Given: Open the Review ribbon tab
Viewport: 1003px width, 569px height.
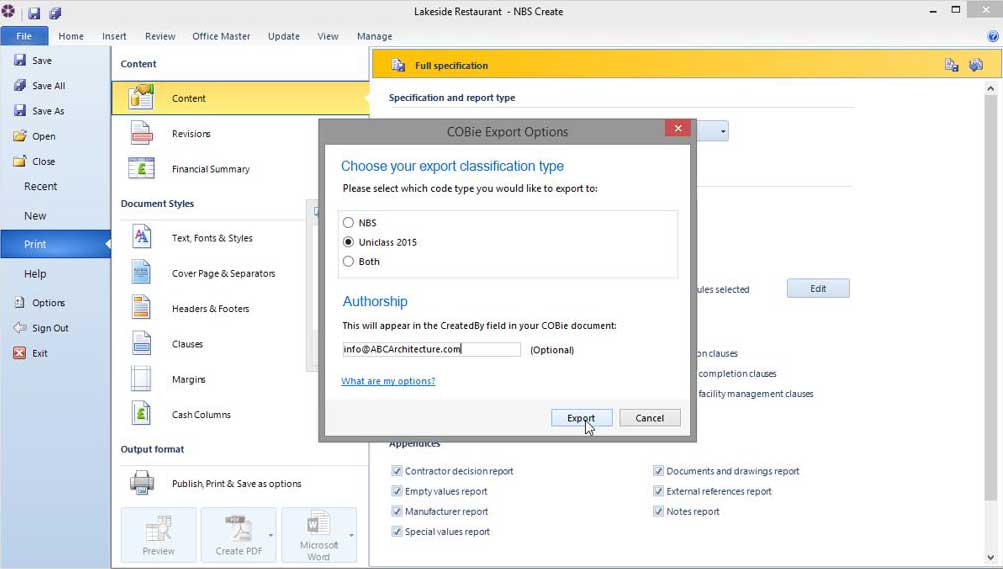Looking at the screenshot, I should [x=159, y=36].
